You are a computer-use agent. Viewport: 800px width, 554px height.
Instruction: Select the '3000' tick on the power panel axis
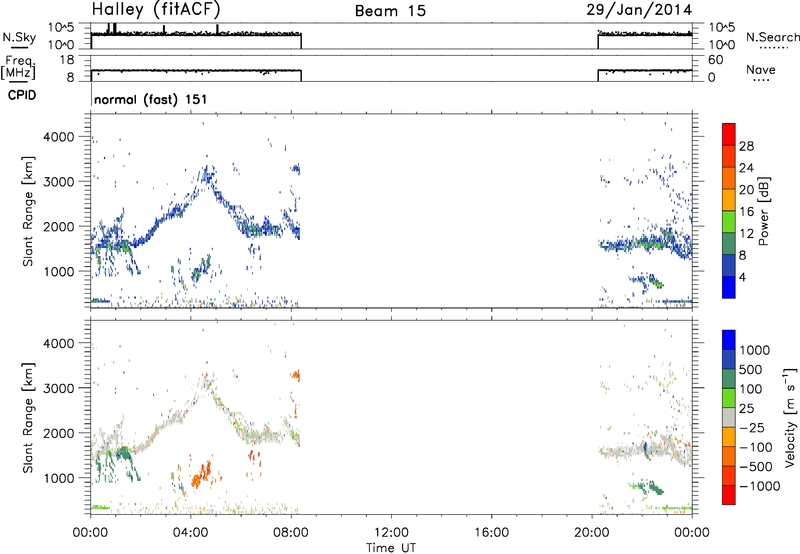coord(58,182)
